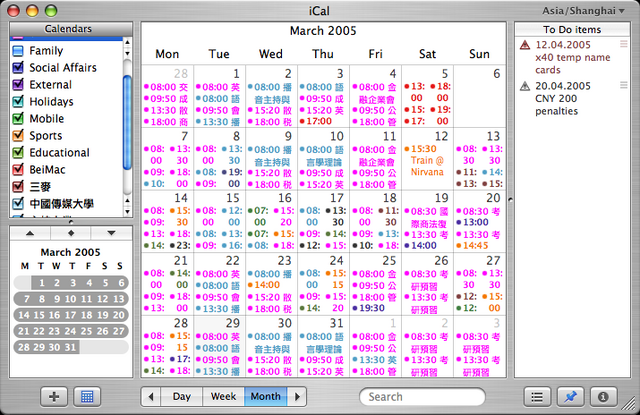640x415 pixels.
Task: Open priority menu for CNY 200 penalties
Action: coord(624,85)
